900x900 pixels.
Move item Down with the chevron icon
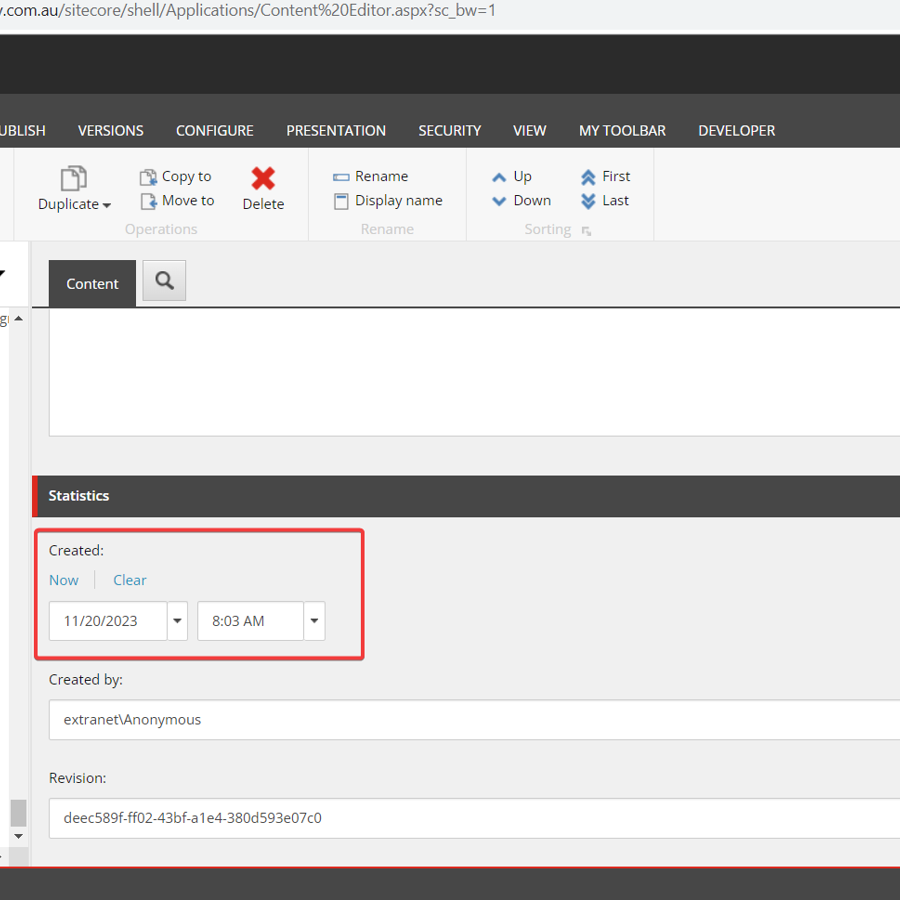(x=499, y=201)
